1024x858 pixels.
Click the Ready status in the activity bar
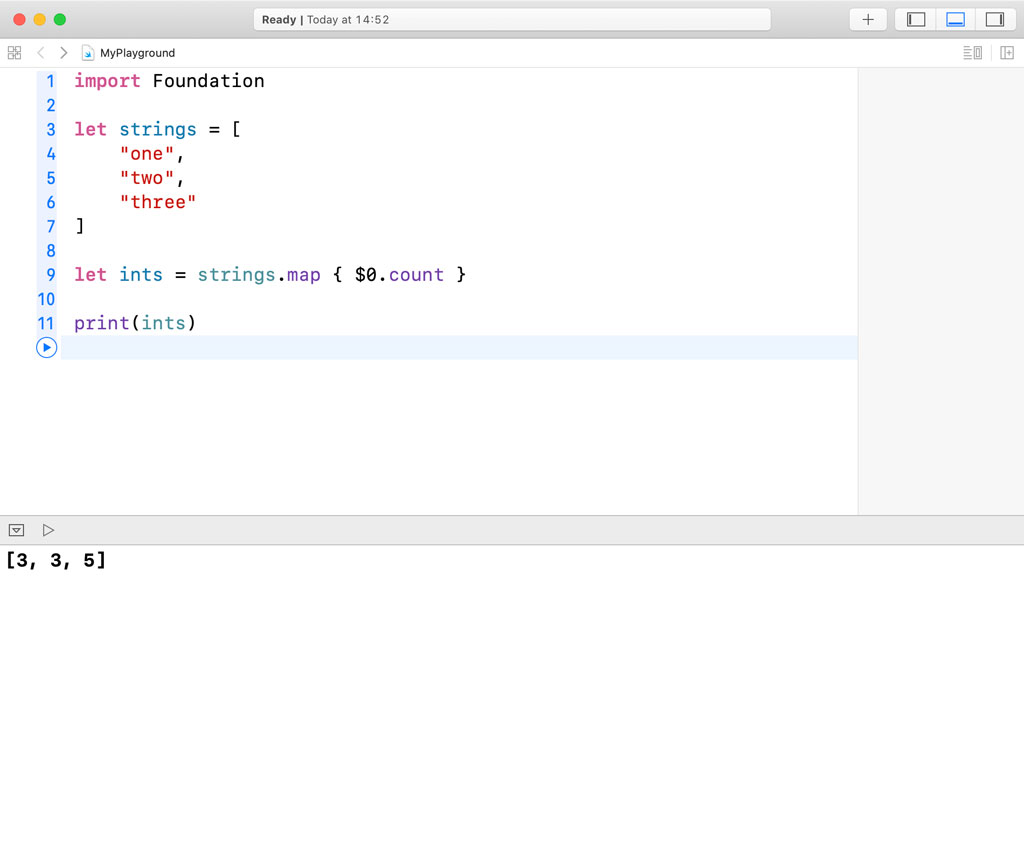coord(279,18)
